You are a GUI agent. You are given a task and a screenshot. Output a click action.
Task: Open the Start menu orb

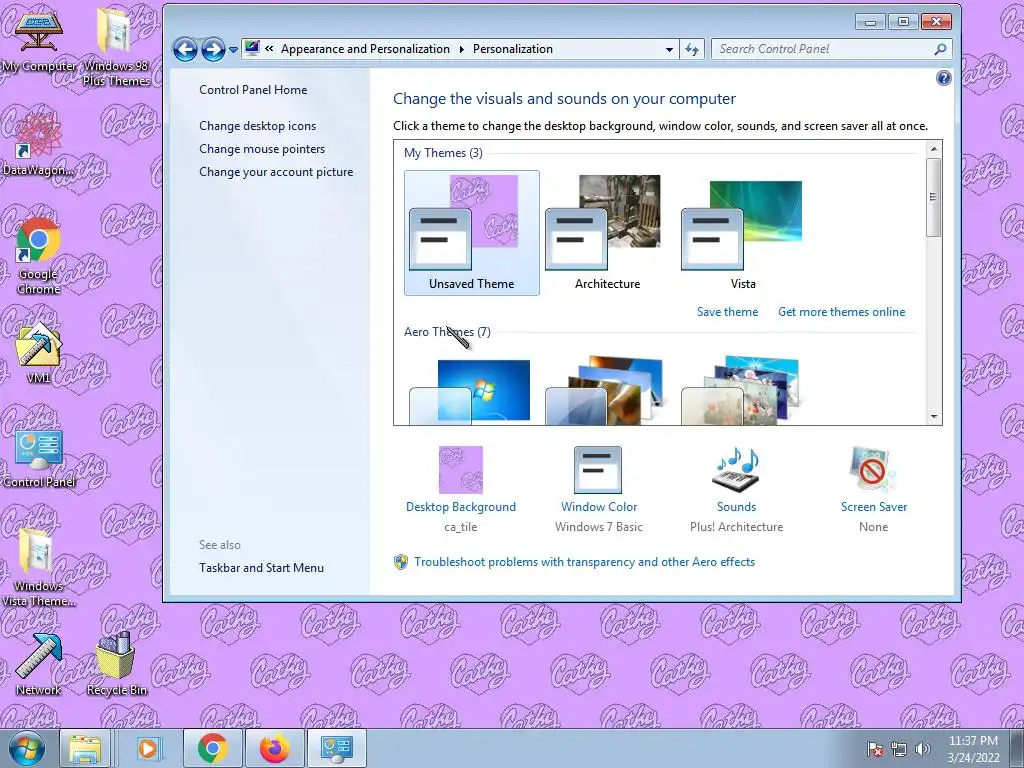click(26, 748)
